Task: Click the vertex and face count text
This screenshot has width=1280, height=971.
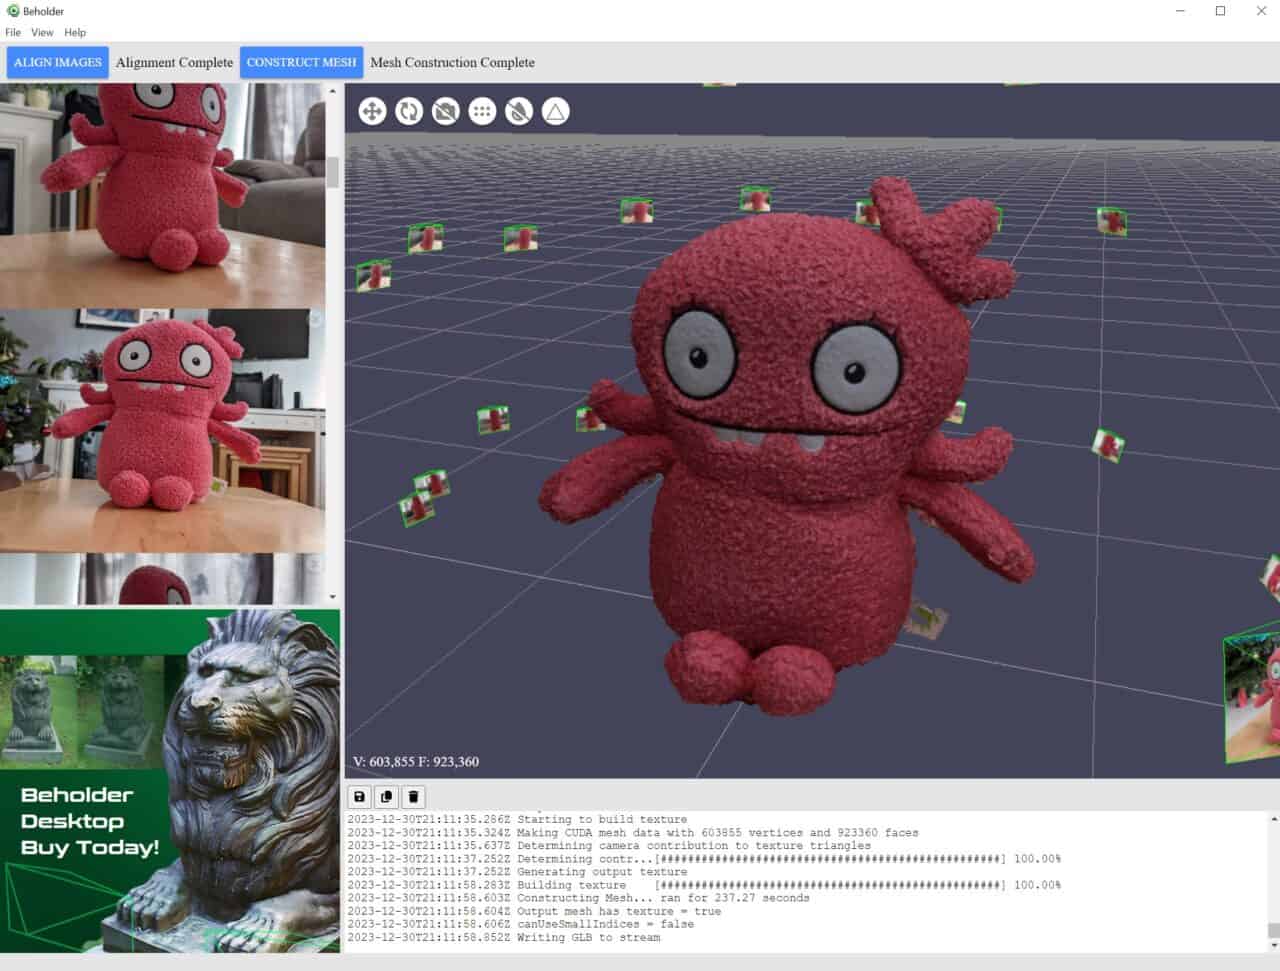Action: [416, 762]
